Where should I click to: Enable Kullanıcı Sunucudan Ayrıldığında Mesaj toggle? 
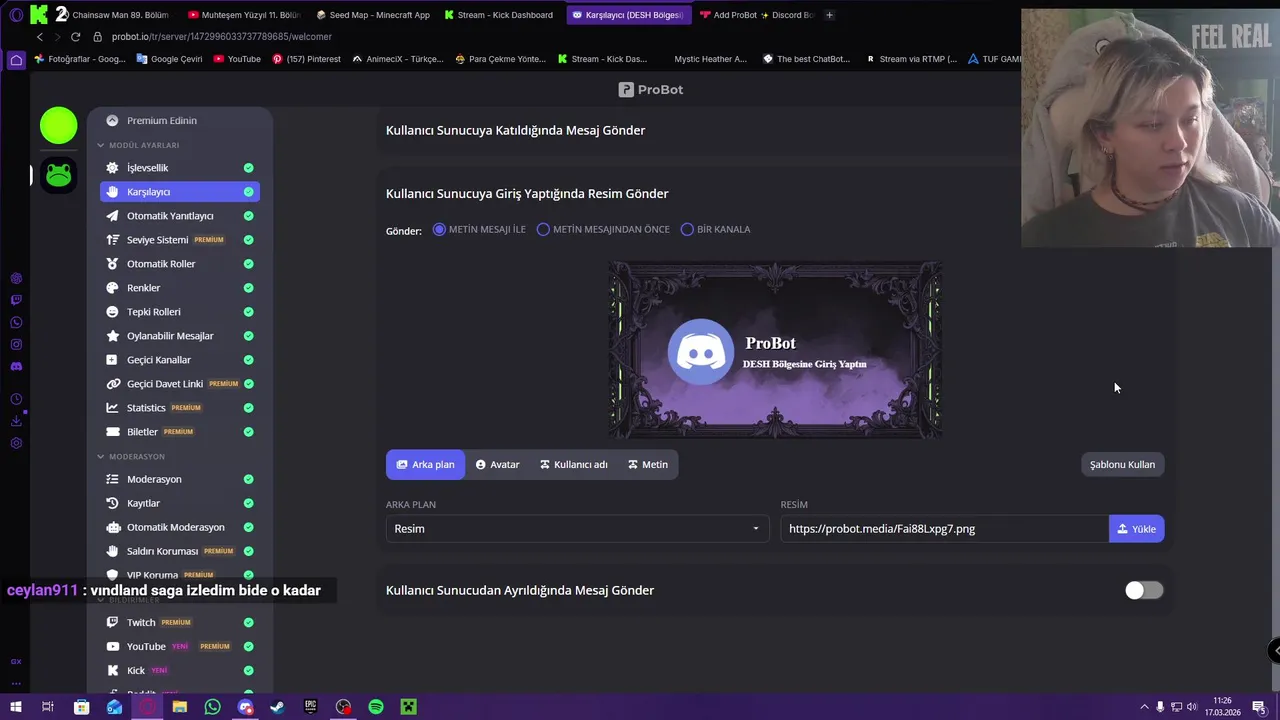pos(1144,590)
